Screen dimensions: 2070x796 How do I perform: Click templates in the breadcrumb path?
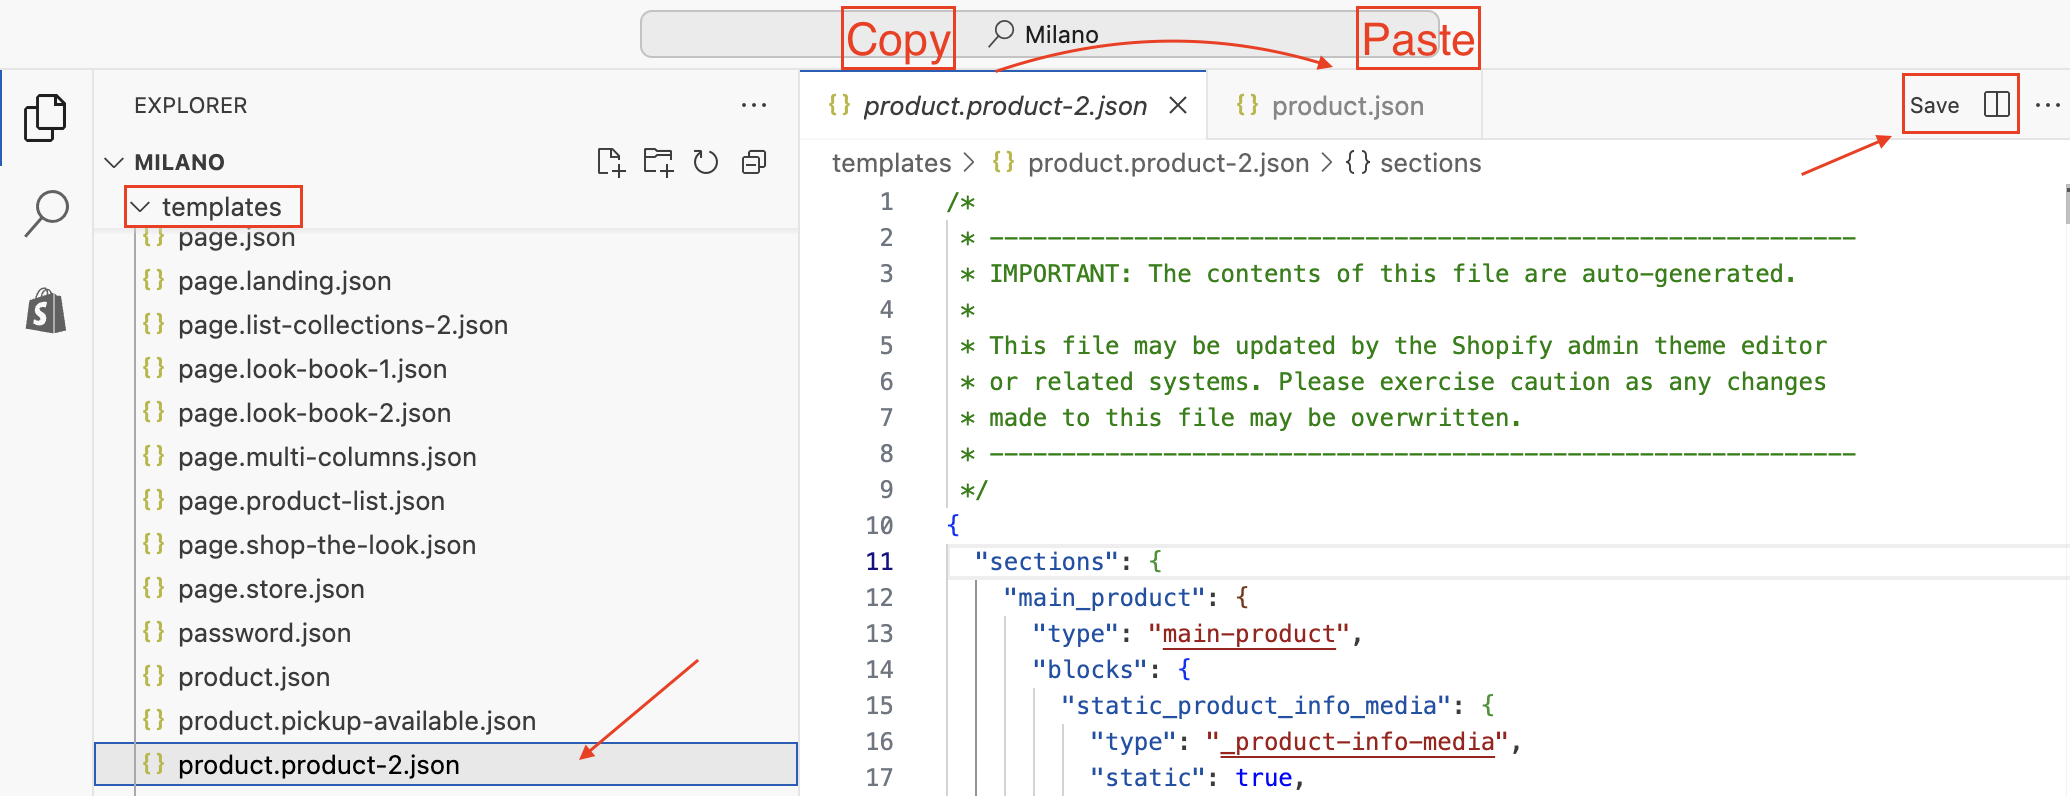[x=891, y=163]
